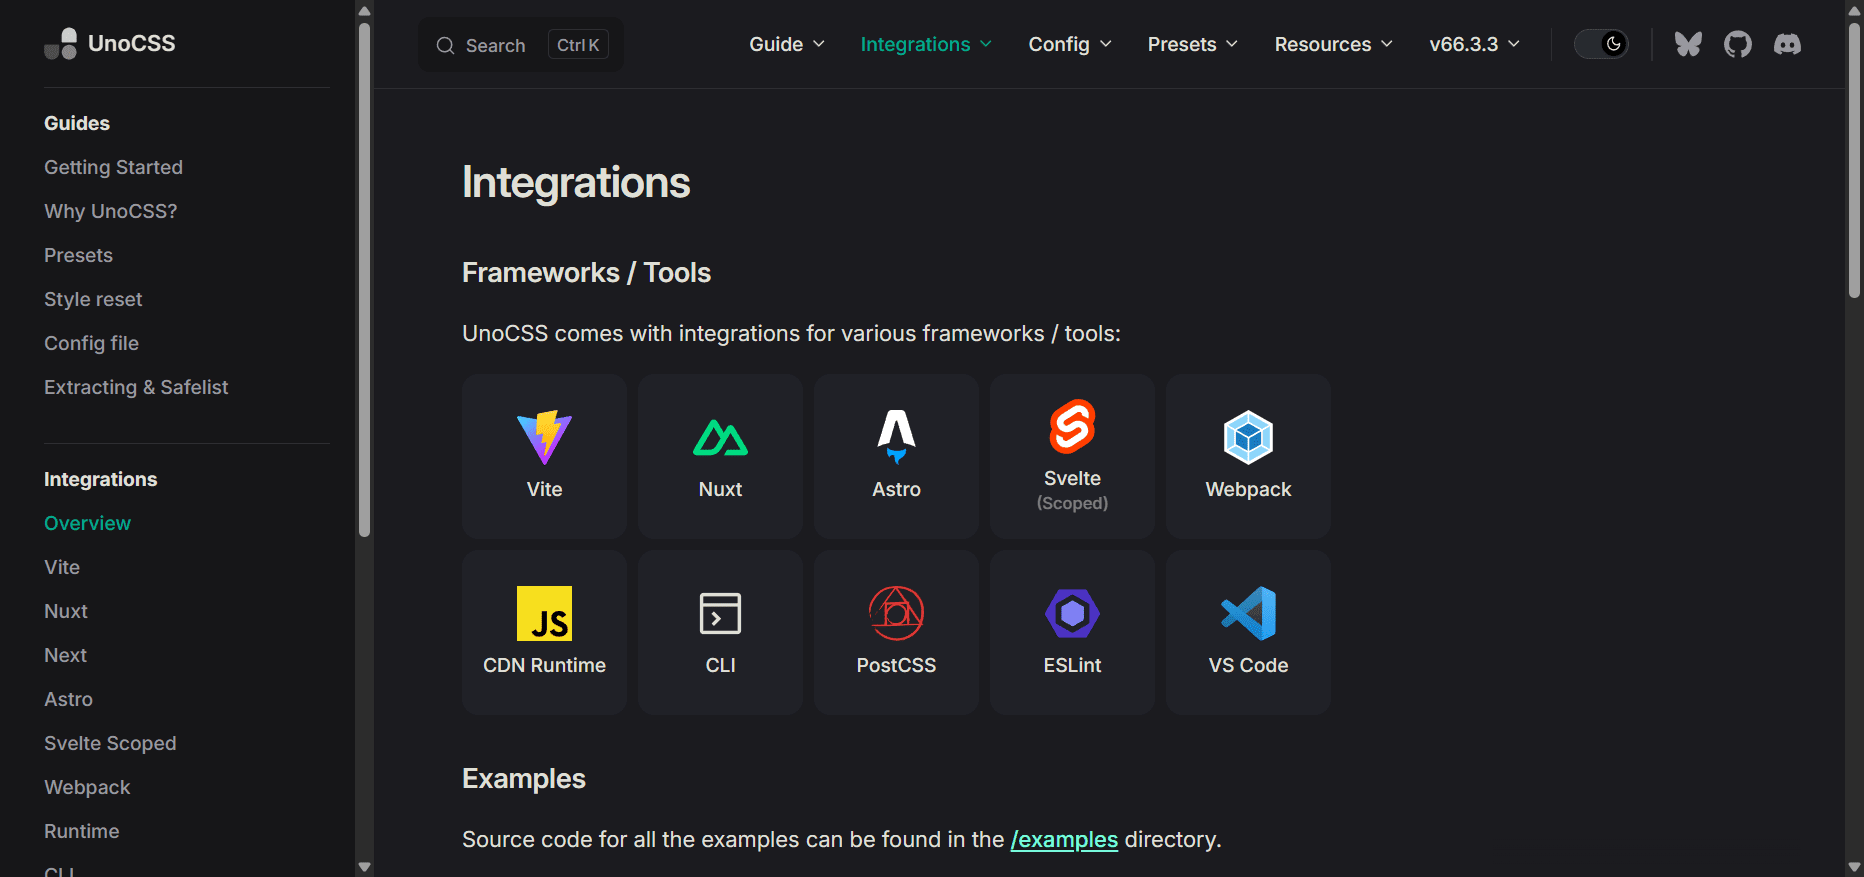The height and width of the screenshot is (877, 1864).
Task: Open Config file sidebar item
Action: (x=91, y=343)
